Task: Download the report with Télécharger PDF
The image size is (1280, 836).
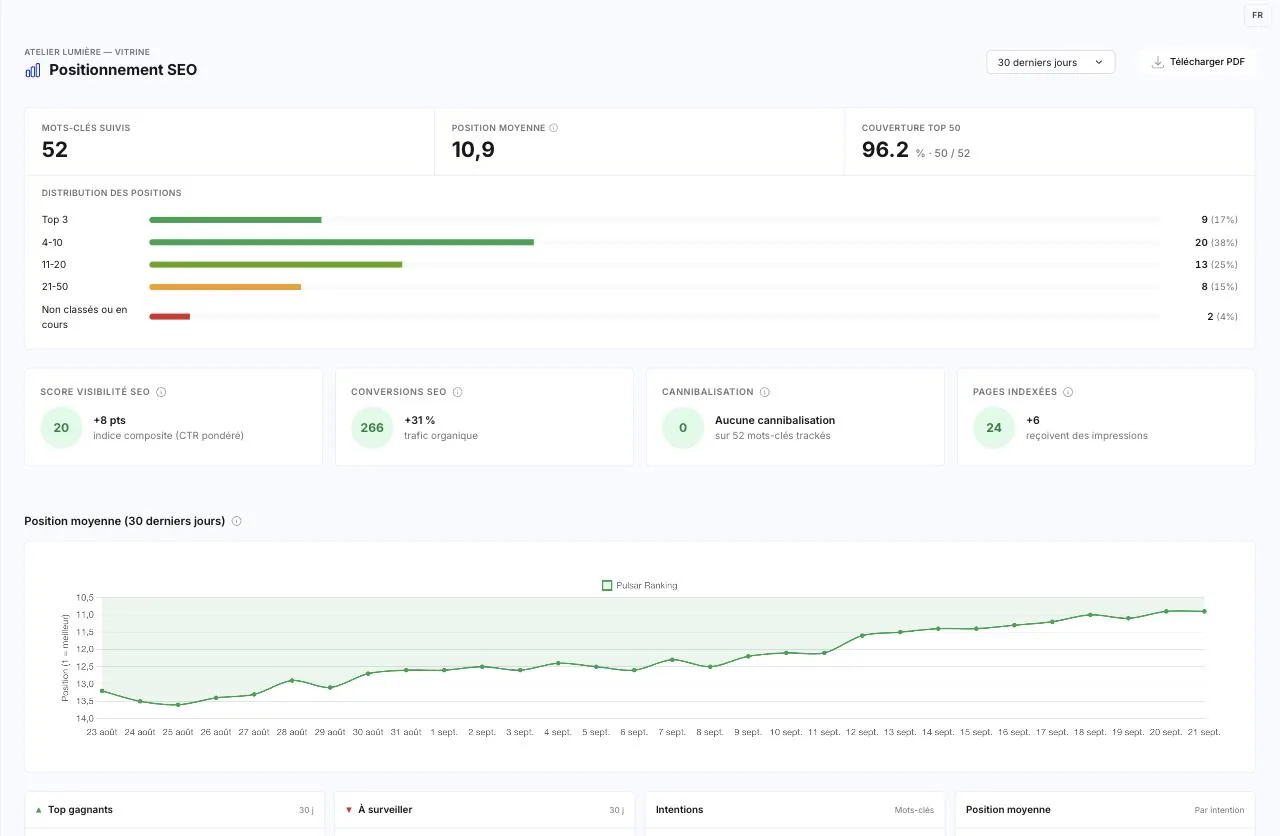Action: coord(1197,62)
